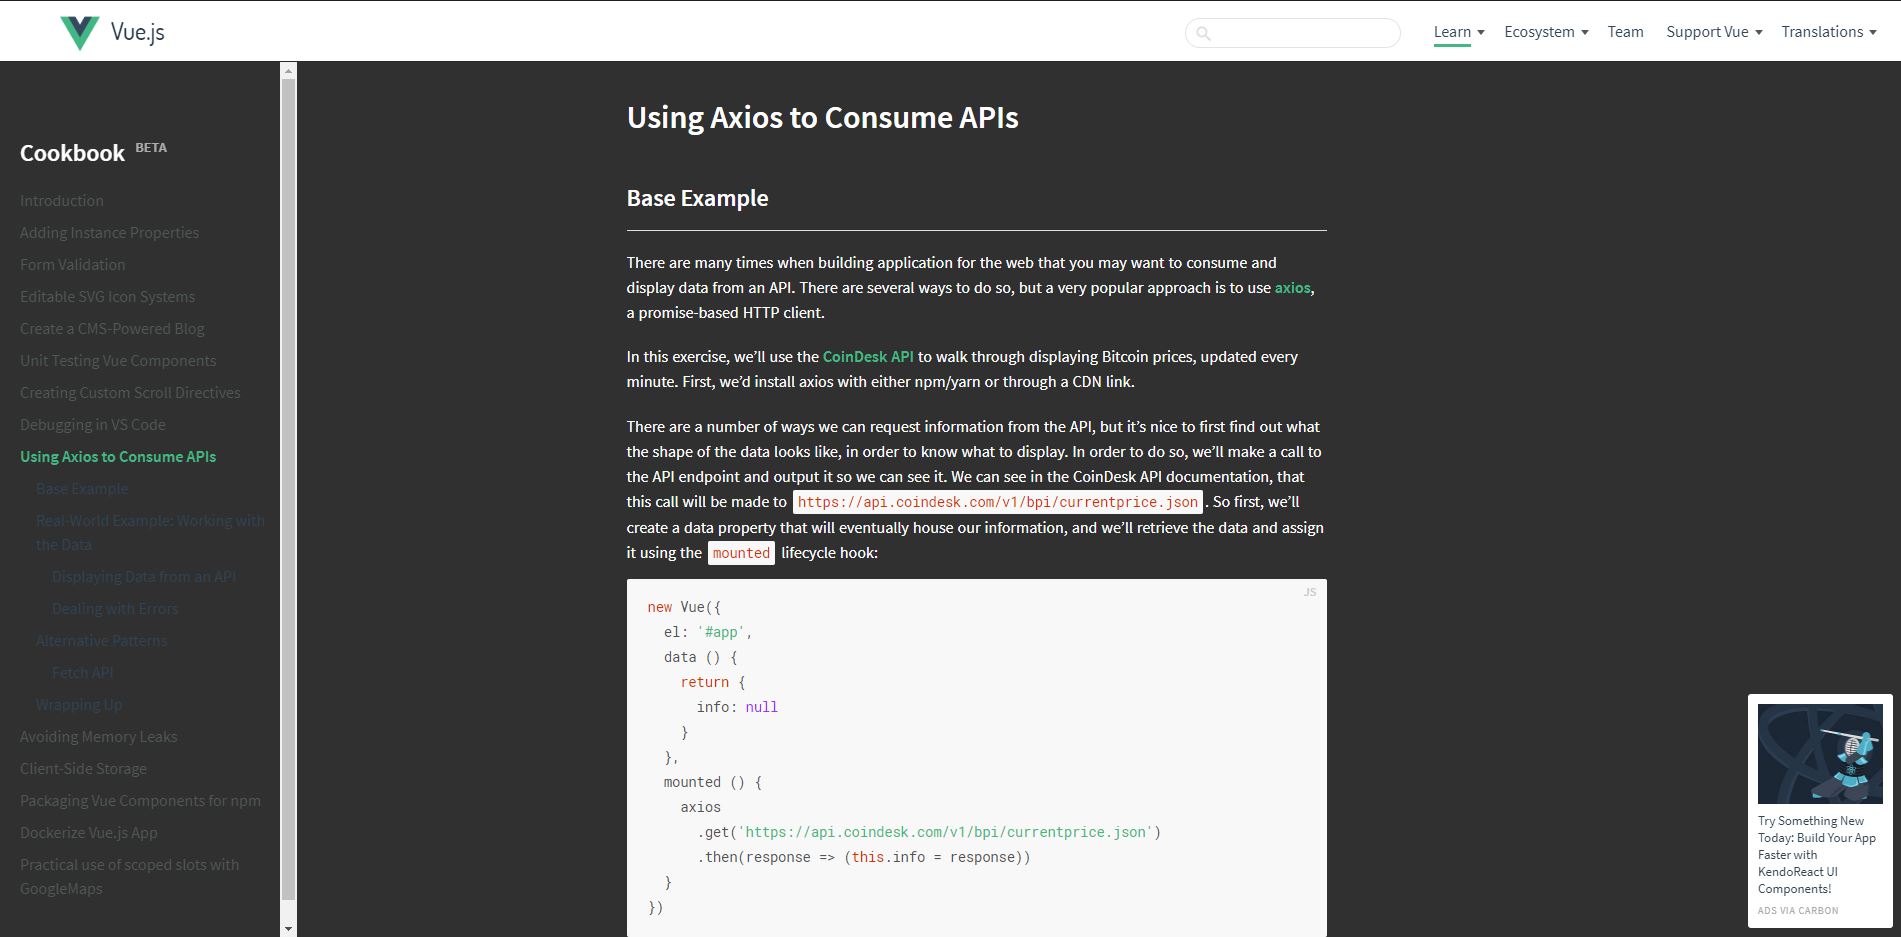Image resolution: width=1901 pixels, height=937 pixels.
Task: Open the axios link
Action: 1292,288
